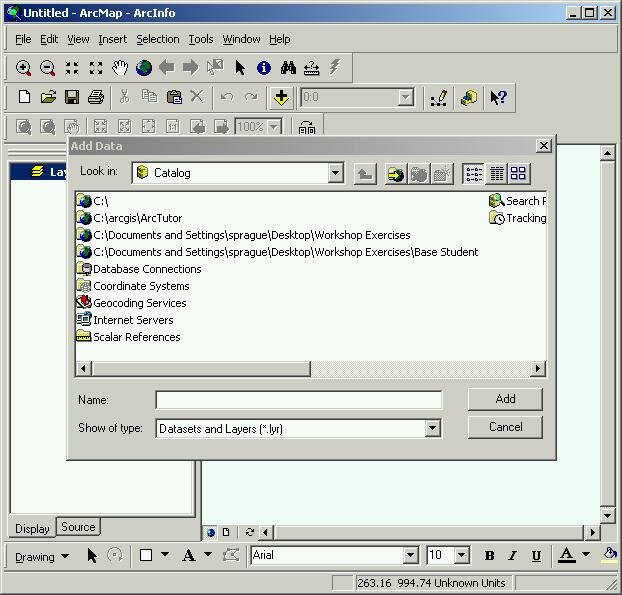The image size is (622, 595).
Task: Select the Zoom Out tool
Action: (48, 68)
